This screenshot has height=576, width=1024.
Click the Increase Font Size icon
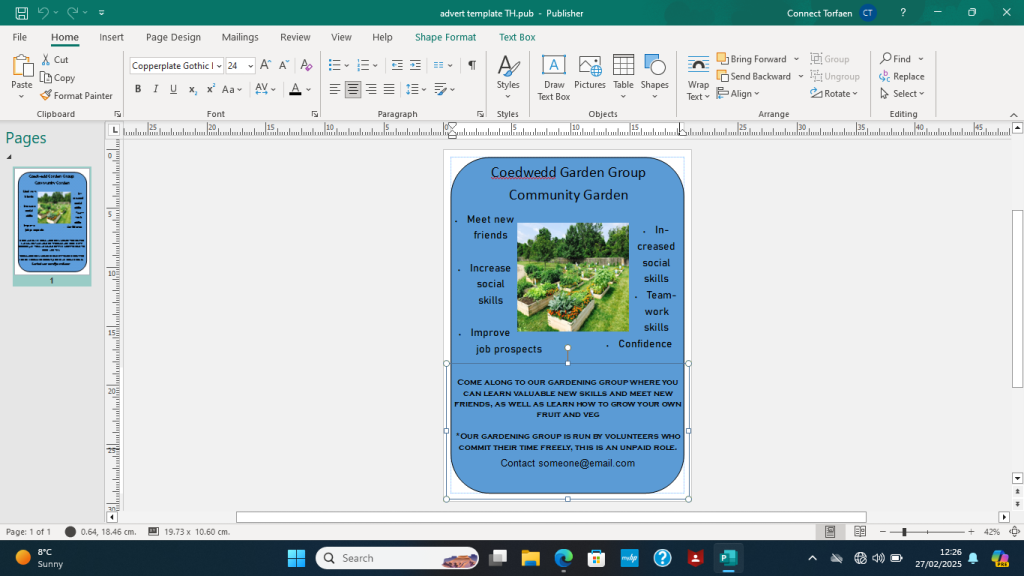tap(266, 65)
